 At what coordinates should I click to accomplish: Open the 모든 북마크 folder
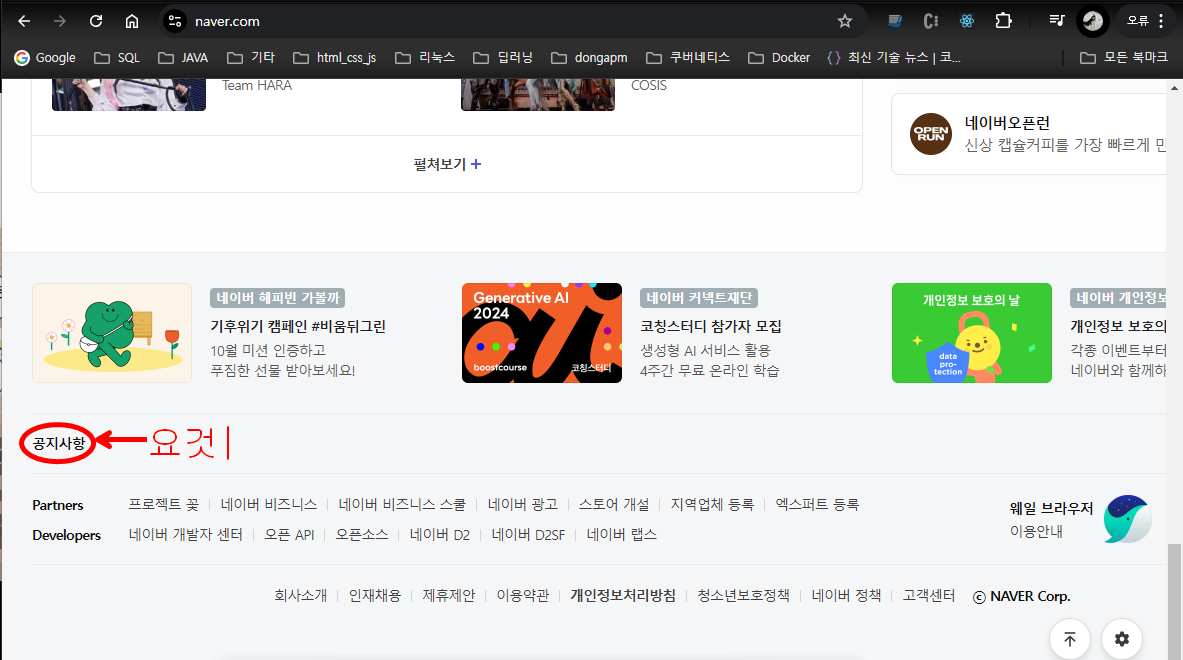pyautogui.click(x=1124, y=57)
